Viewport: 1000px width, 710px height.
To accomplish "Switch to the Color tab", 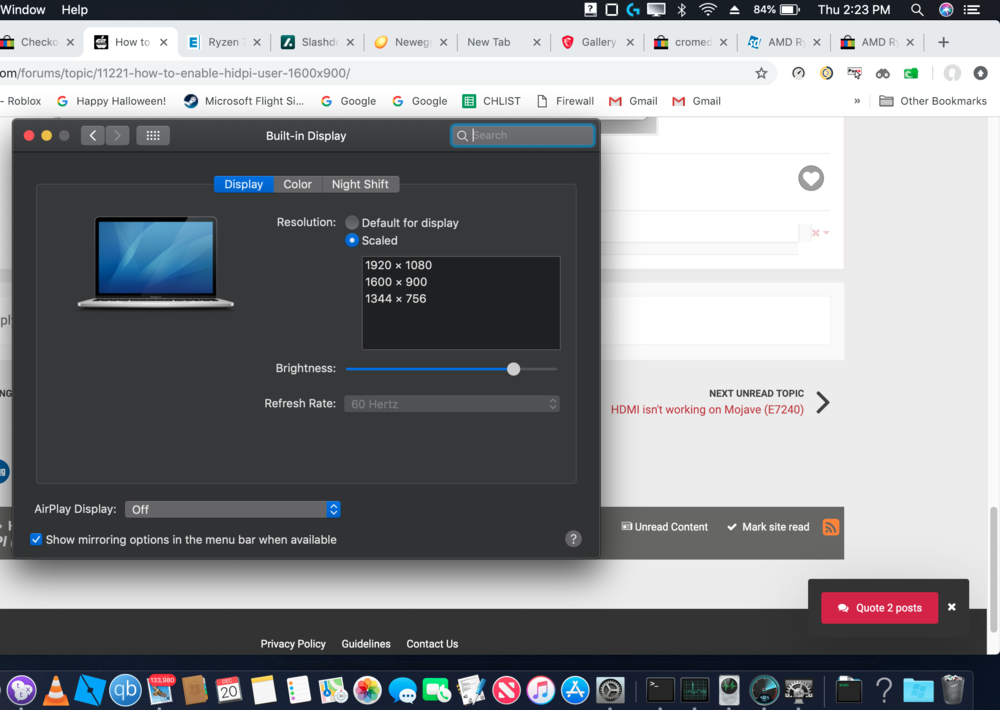I will (x=297, y=184).
